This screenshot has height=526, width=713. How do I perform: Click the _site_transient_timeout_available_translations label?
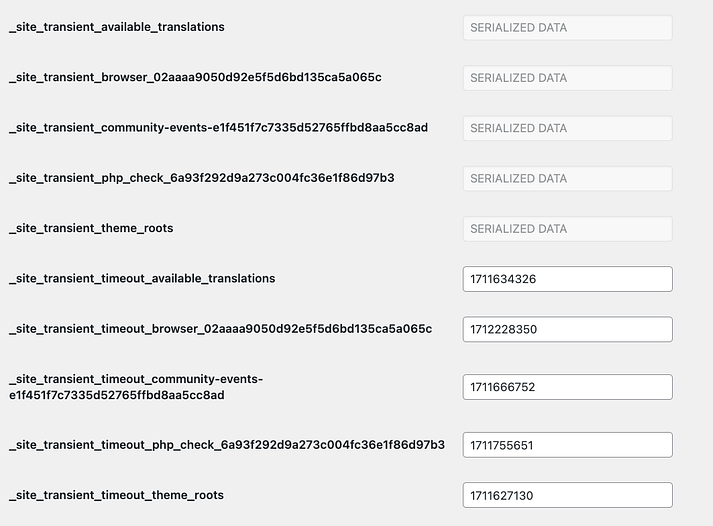(142, 278)
